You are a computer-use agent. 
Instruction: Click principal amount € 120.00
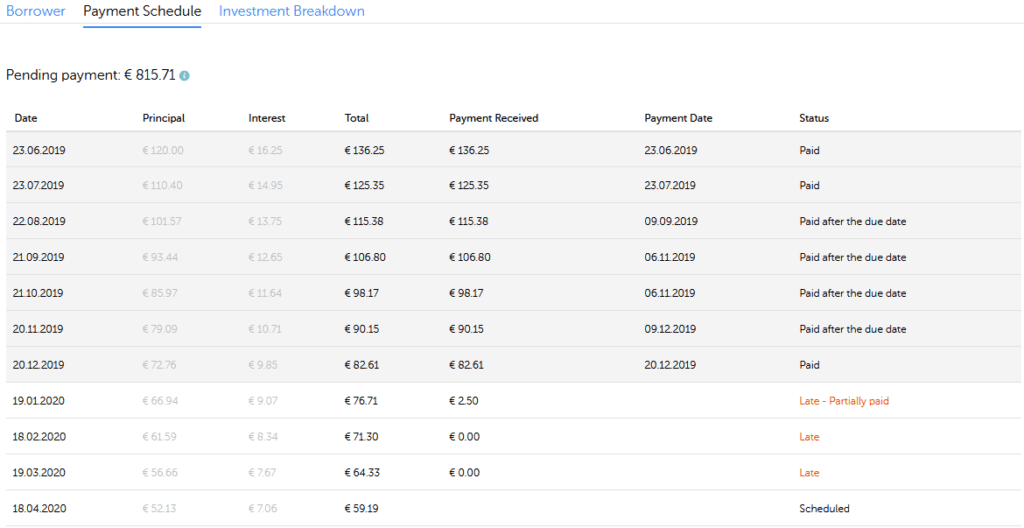tap(163, 150)
